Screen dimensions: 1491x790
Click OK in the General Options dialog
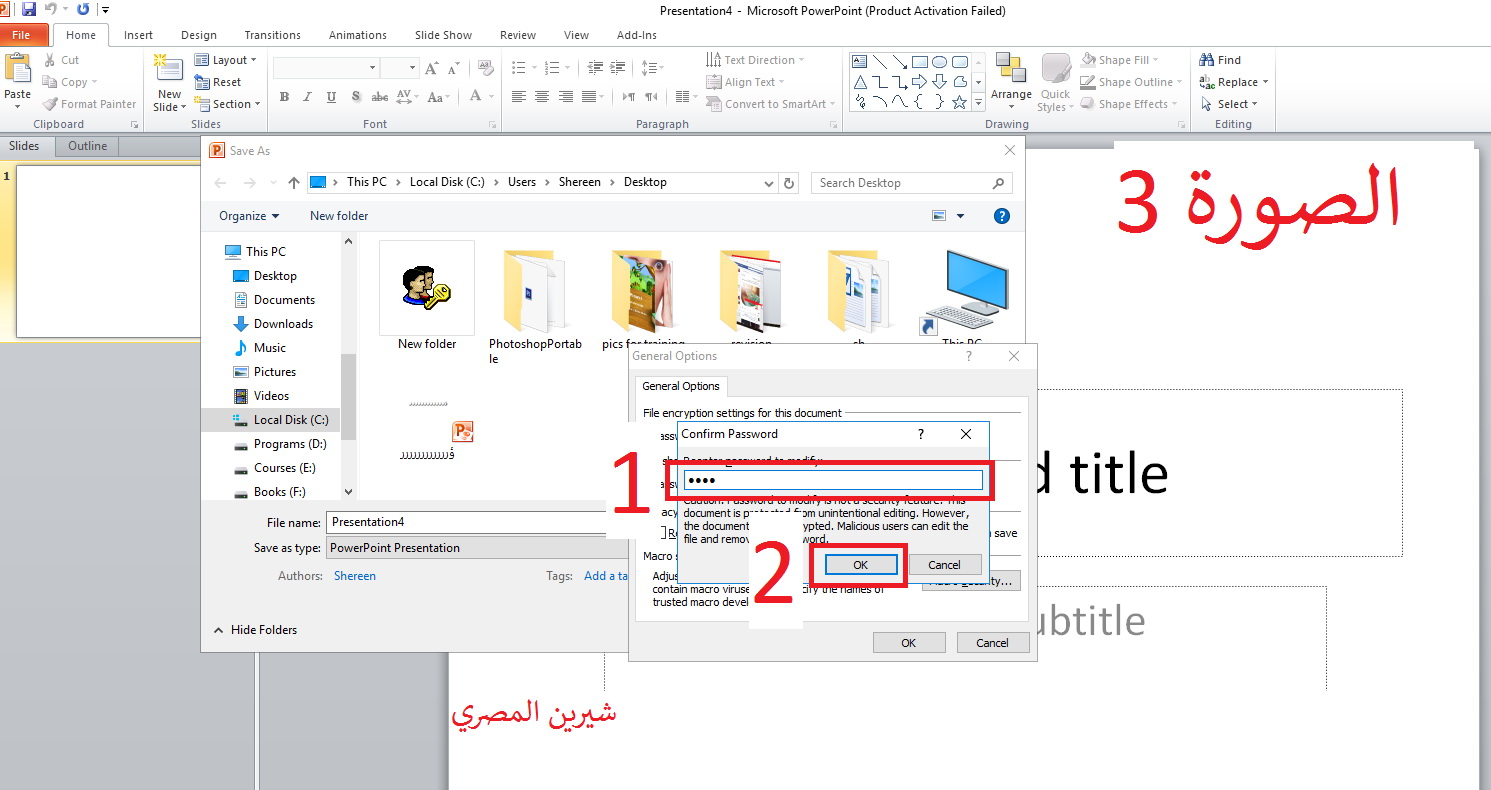(x=908, y=643)
